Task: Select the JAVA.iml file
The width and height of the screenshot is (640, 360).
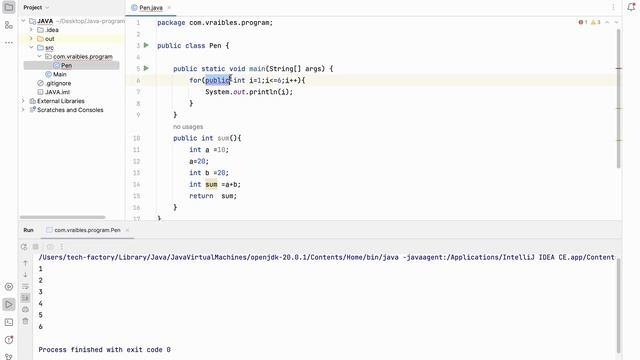Action: tap(57, 92)
